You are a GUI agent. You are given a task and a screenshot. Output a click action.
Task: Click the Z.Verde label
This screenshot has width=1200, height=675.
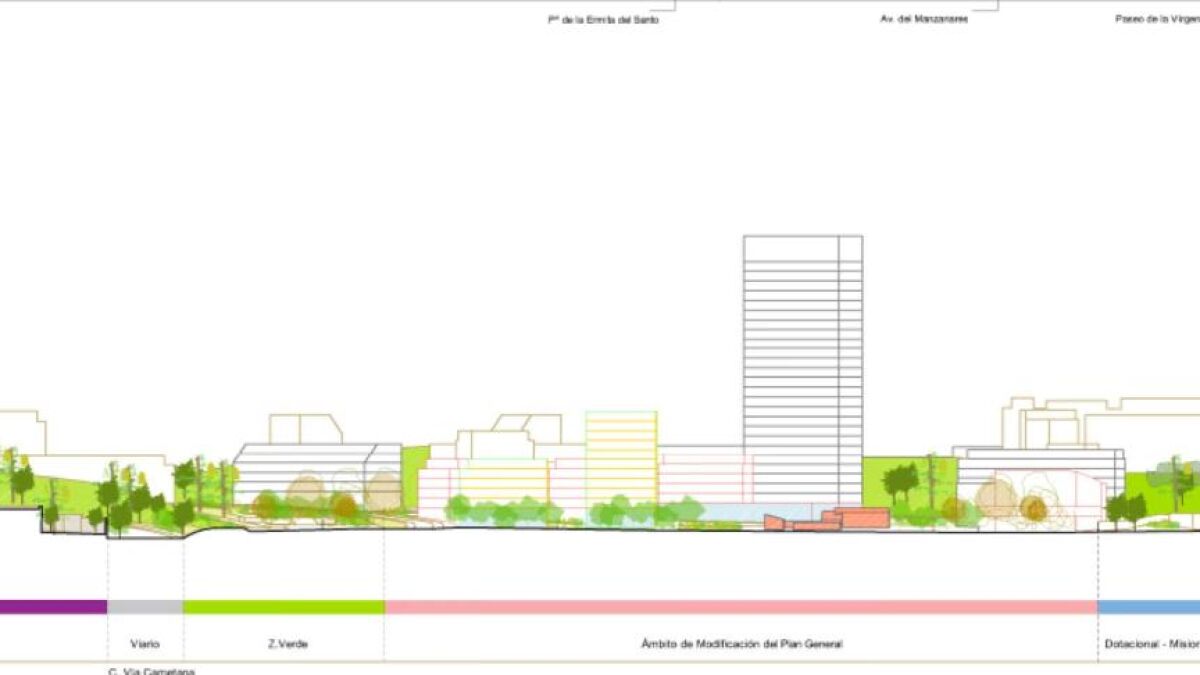click(x=288, y=645)
